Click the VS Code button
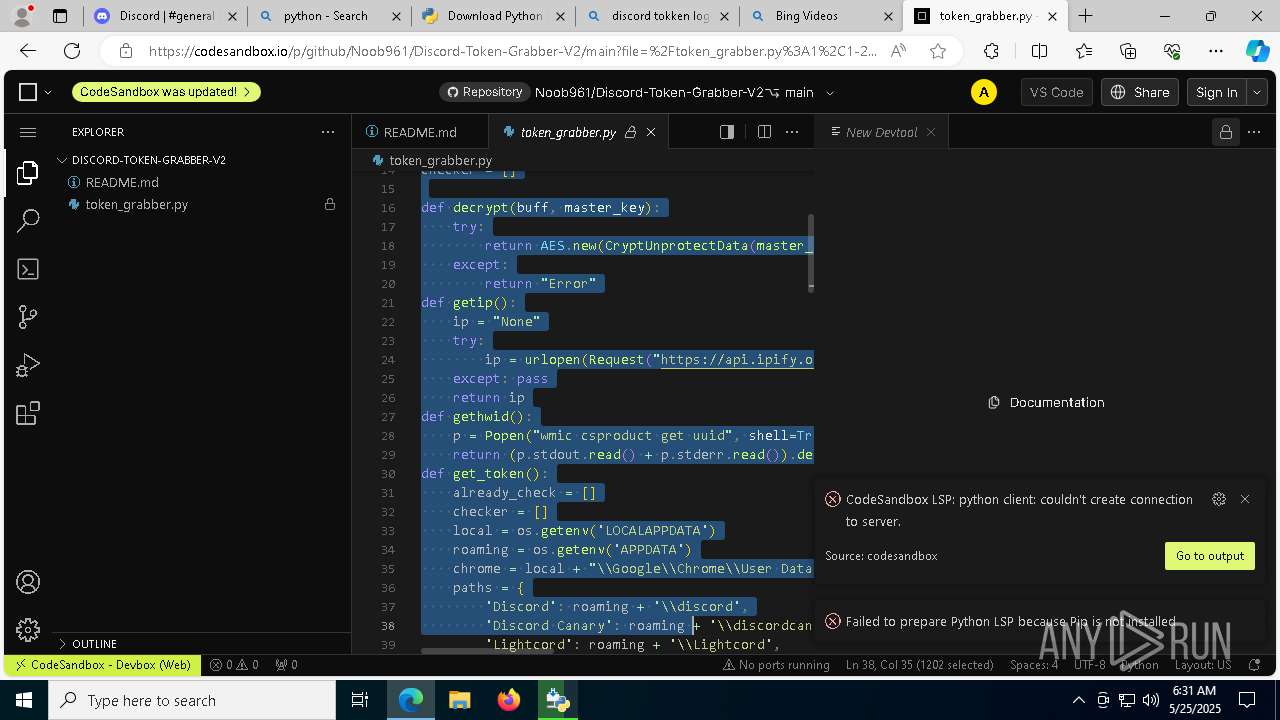Screen dimensions: 1280x720 1056,92
